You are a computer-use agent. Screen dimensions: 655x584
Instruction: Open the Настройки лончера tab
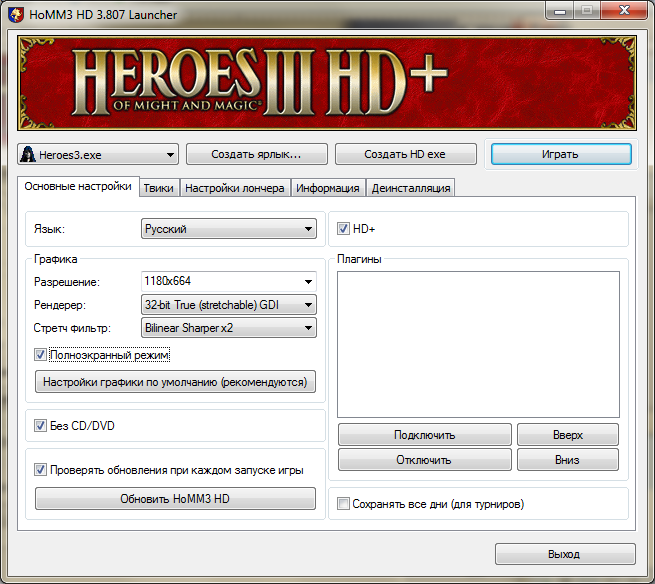click(235, 188)
